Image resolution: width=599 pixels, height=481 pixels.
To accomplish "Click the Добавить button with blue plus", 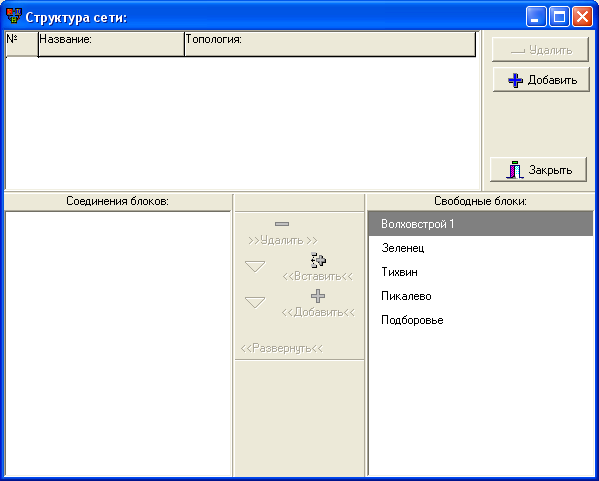I will tap(541, 80).
